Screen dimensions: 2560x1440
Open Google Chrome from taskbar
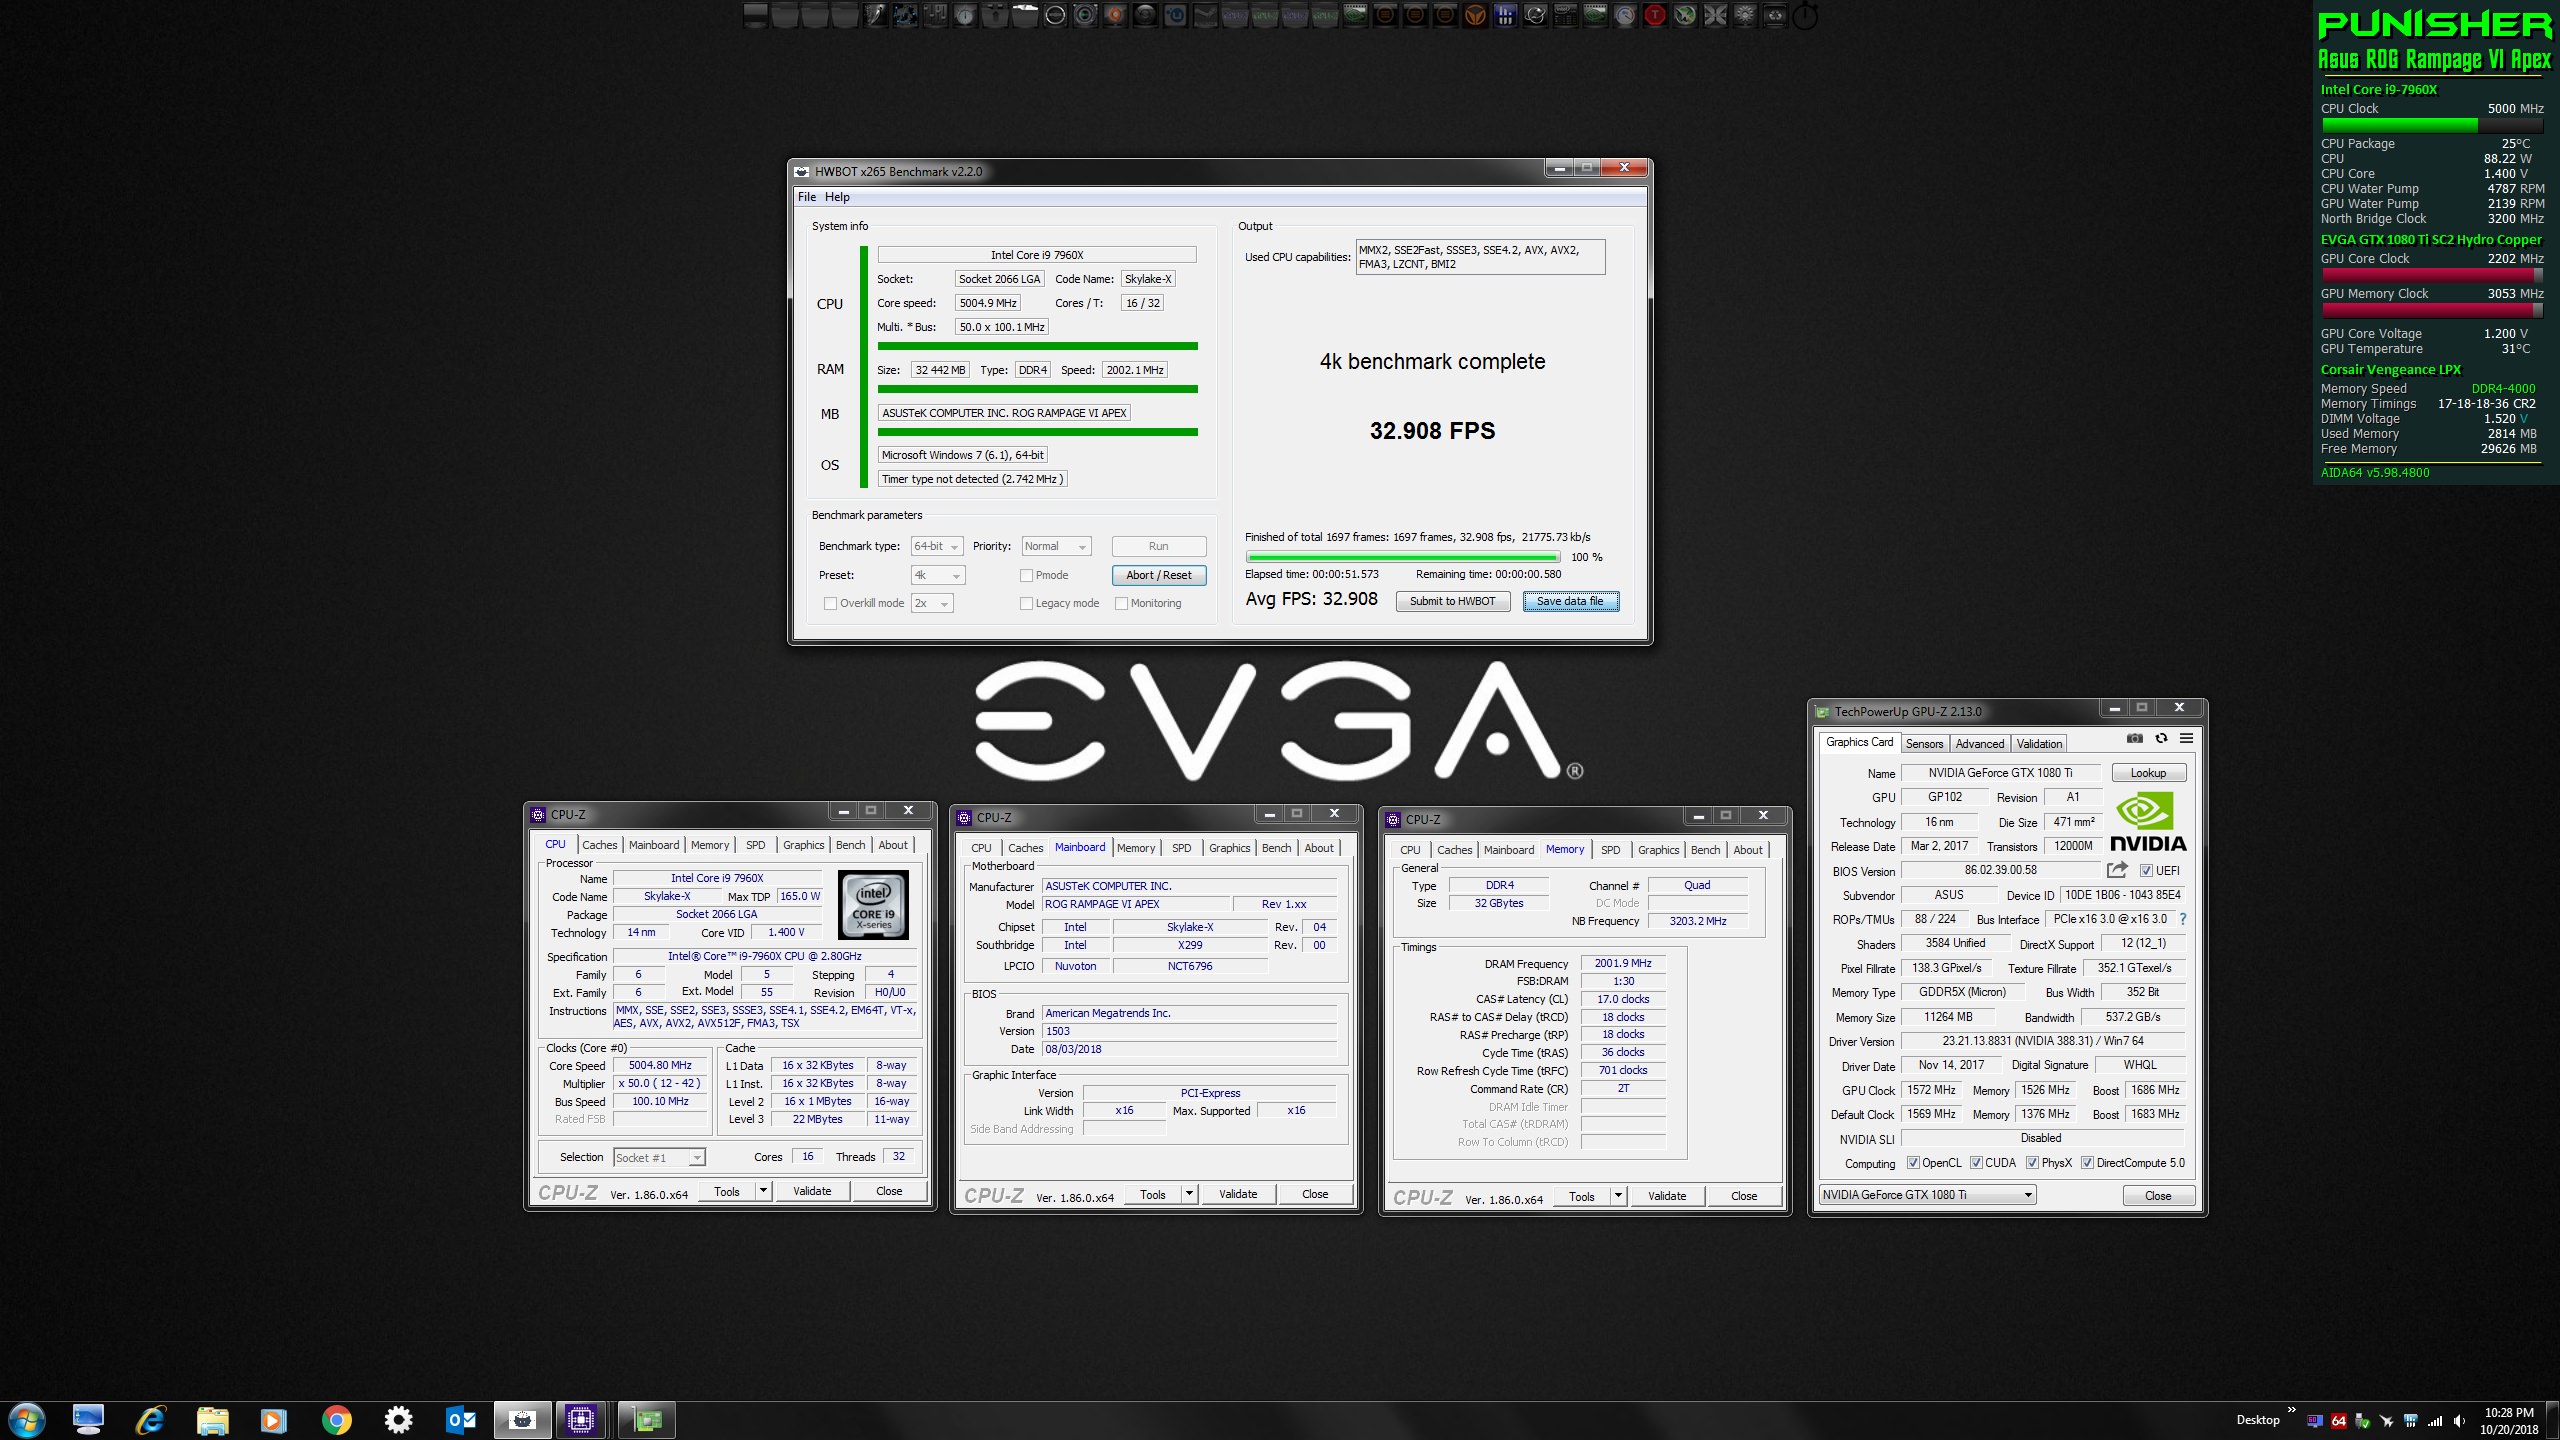(337, 1420)
